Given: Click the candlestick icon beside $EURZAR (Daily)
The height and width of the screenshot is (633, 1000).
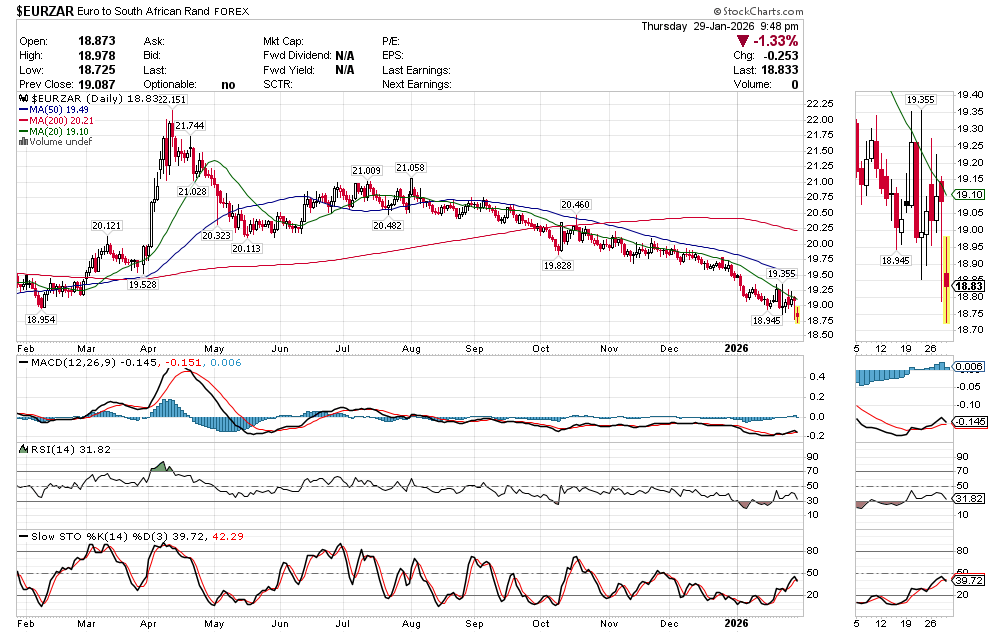Looking at the screenshot, I should [x=24, y=100].
